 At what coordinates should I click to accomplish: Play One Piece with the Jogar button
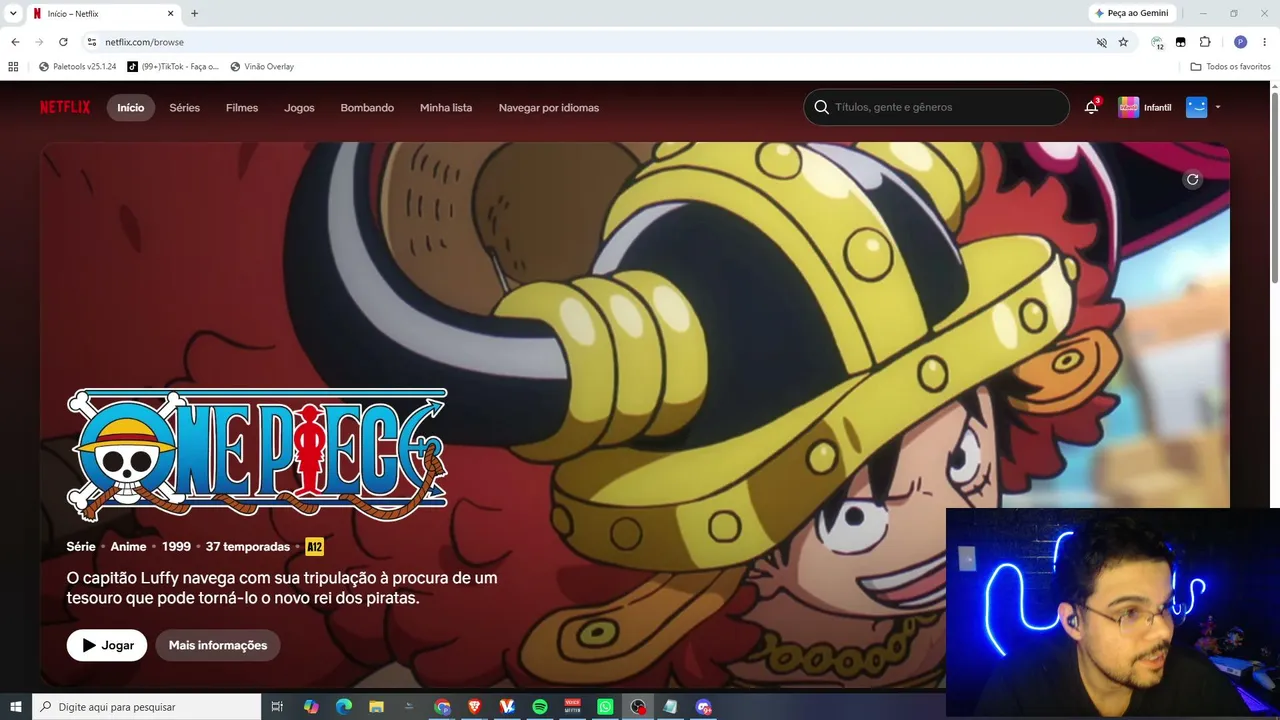(x=107, y=645)
